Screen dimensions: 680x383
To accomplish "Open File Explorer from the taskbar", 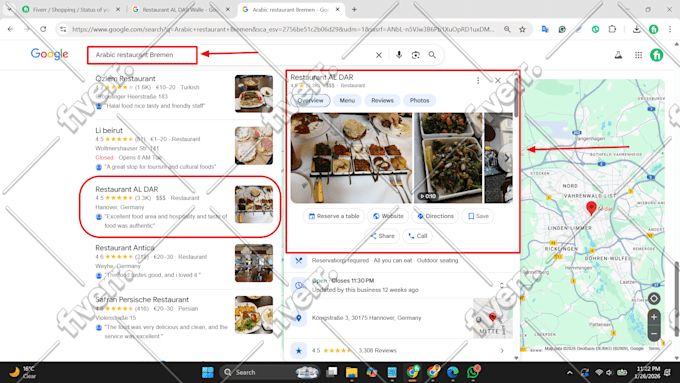I will pos(351,372).
